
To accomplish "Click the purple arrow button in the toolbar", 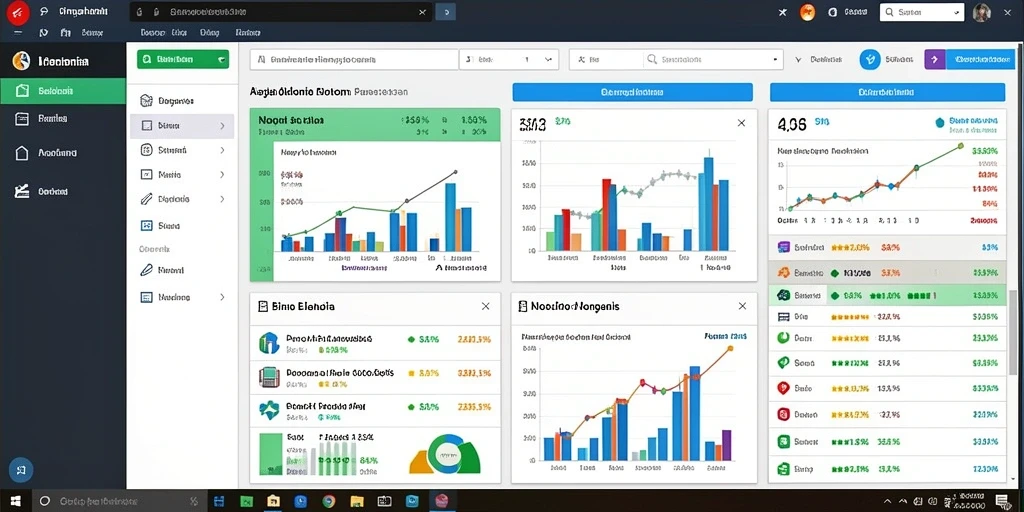I will pos(935,59).
